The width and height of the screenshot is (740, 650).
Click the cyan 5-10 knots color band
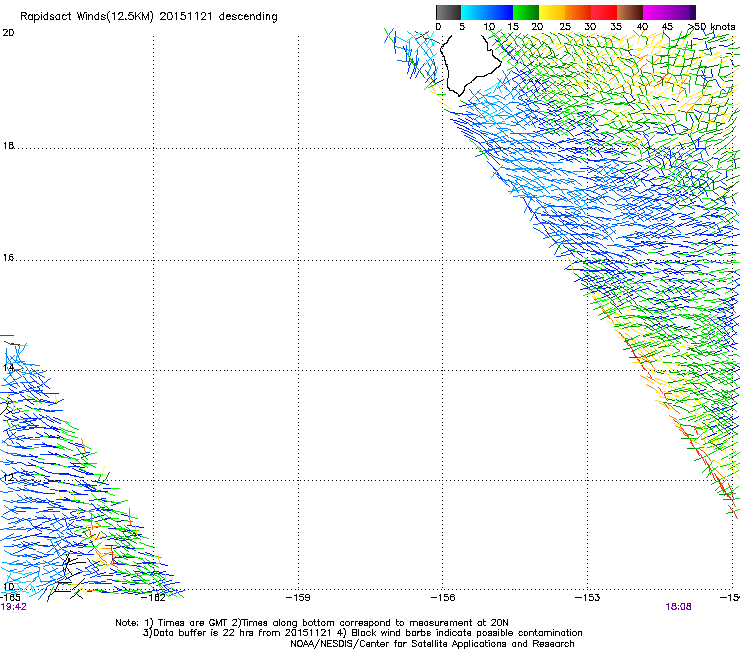[473, 12]
